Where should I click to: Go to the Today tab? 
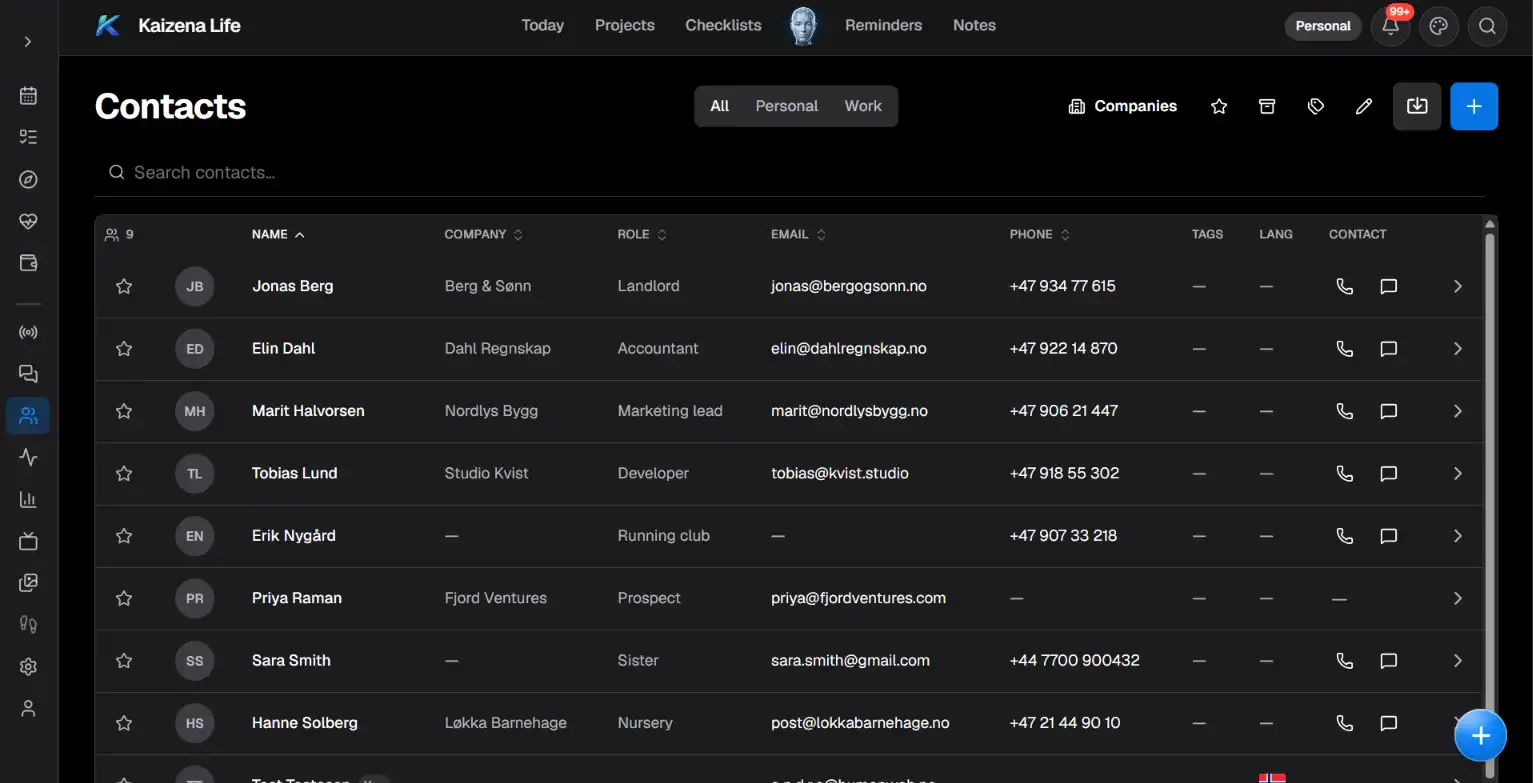543,26
